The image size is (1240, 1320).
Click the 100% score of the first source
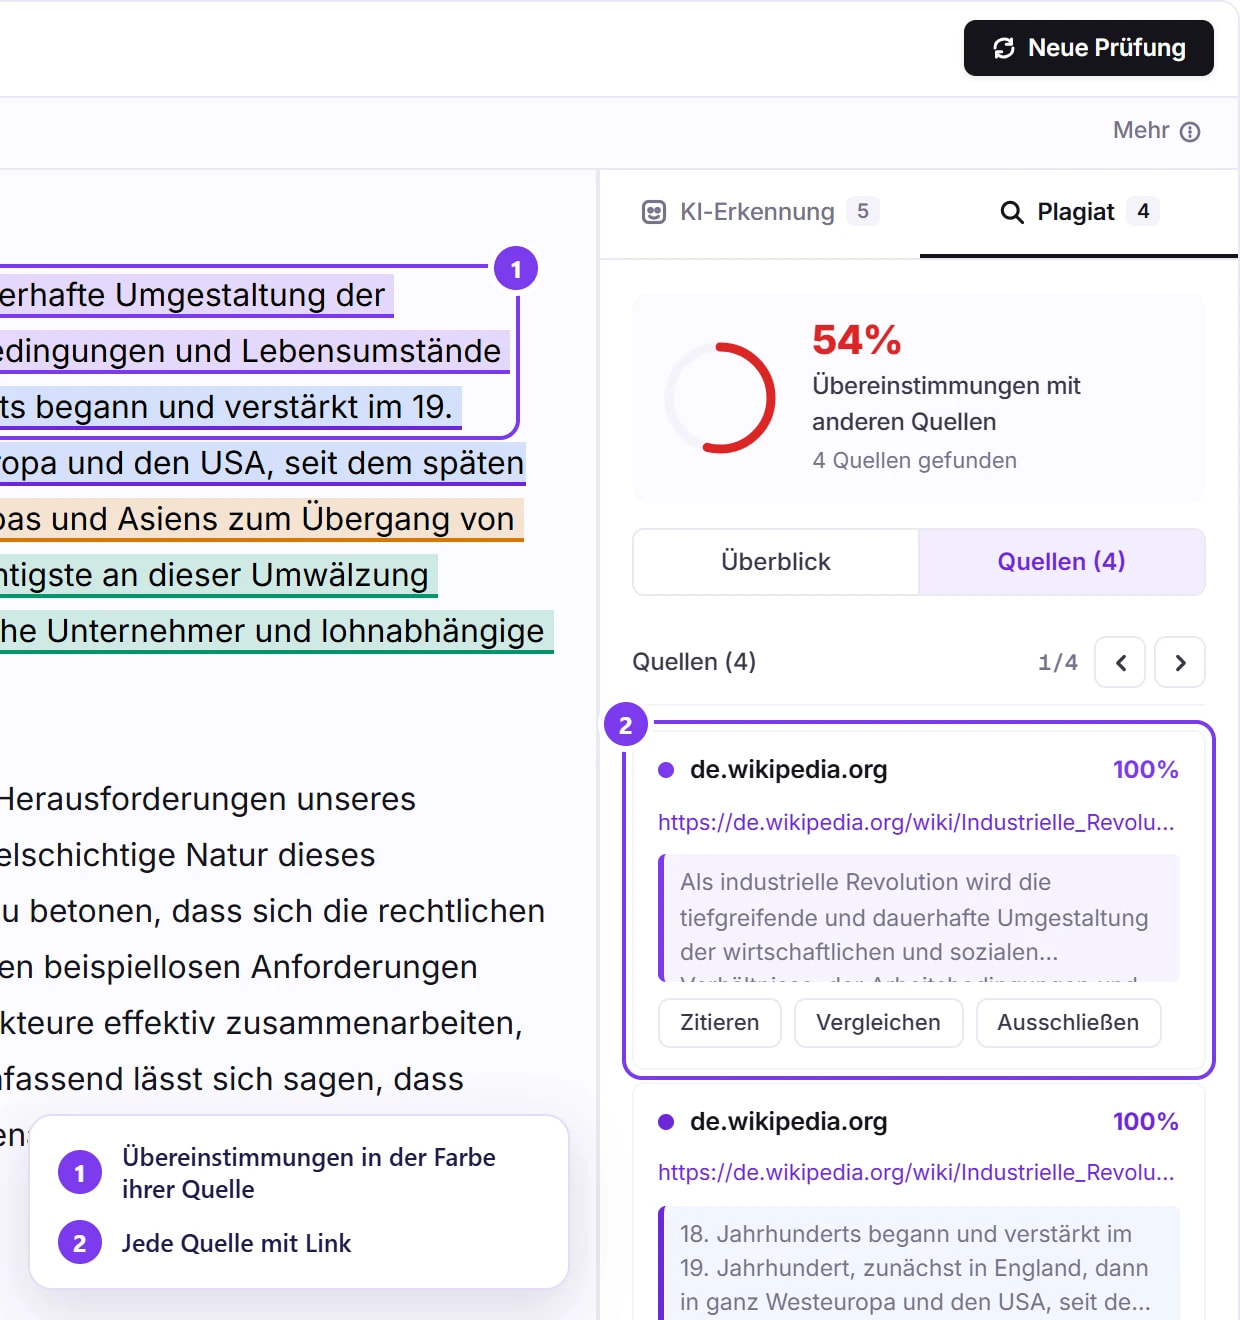1145,770
